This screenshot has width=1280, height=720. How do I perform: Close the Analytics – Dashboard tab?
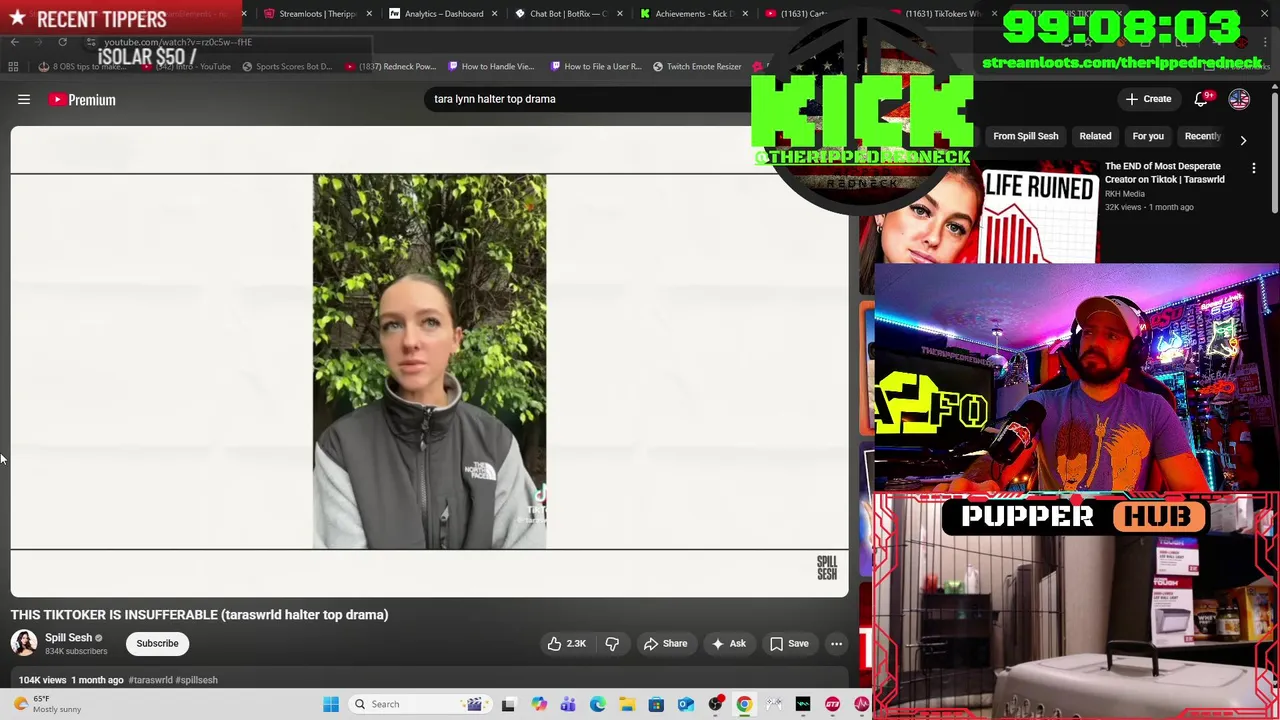(x=494, y=14)
